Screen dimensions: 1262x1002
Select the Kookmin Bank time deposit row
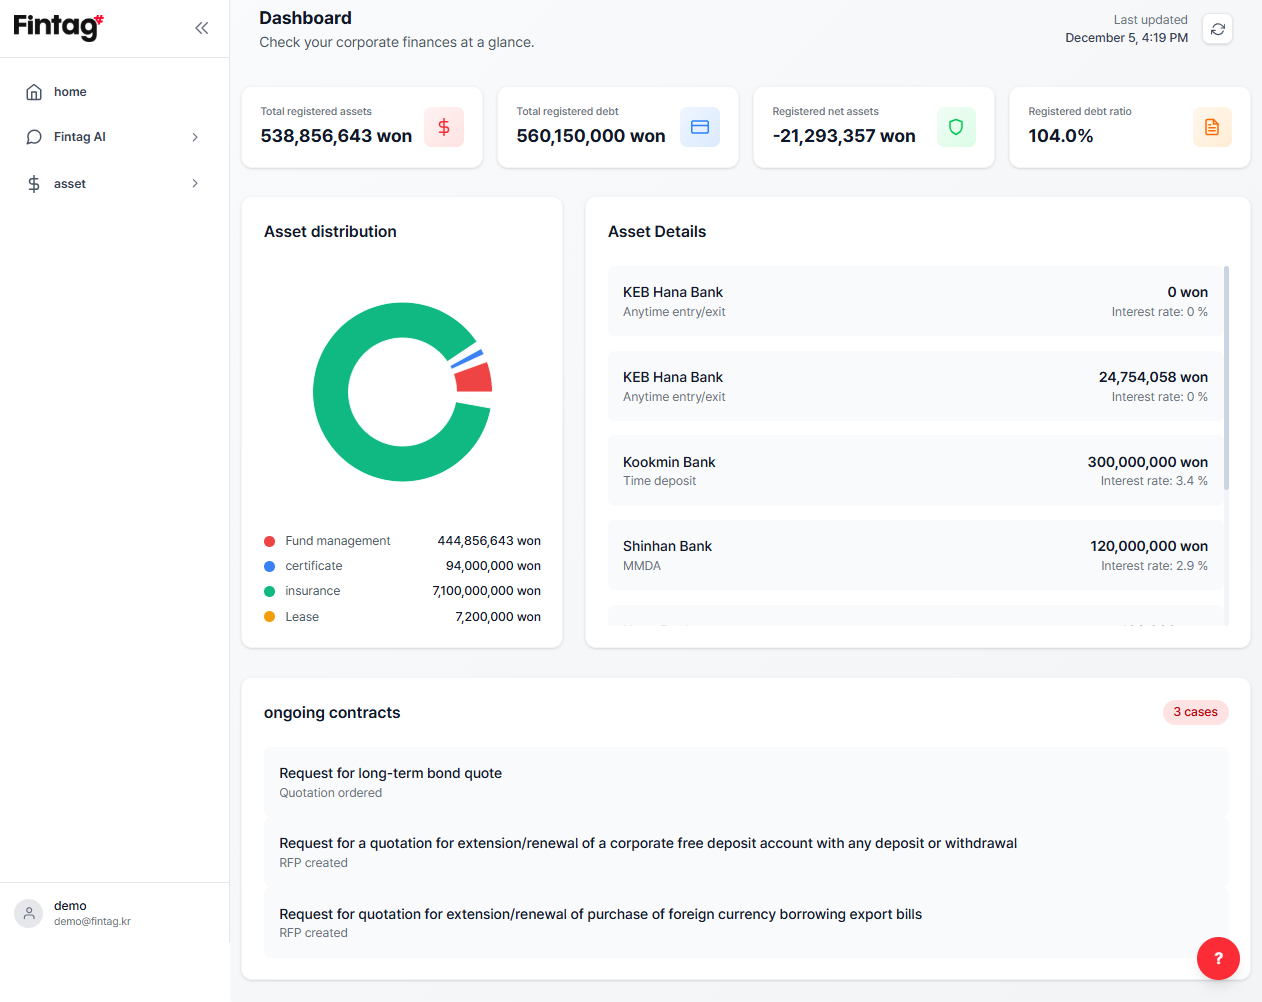tap(915, 470)
